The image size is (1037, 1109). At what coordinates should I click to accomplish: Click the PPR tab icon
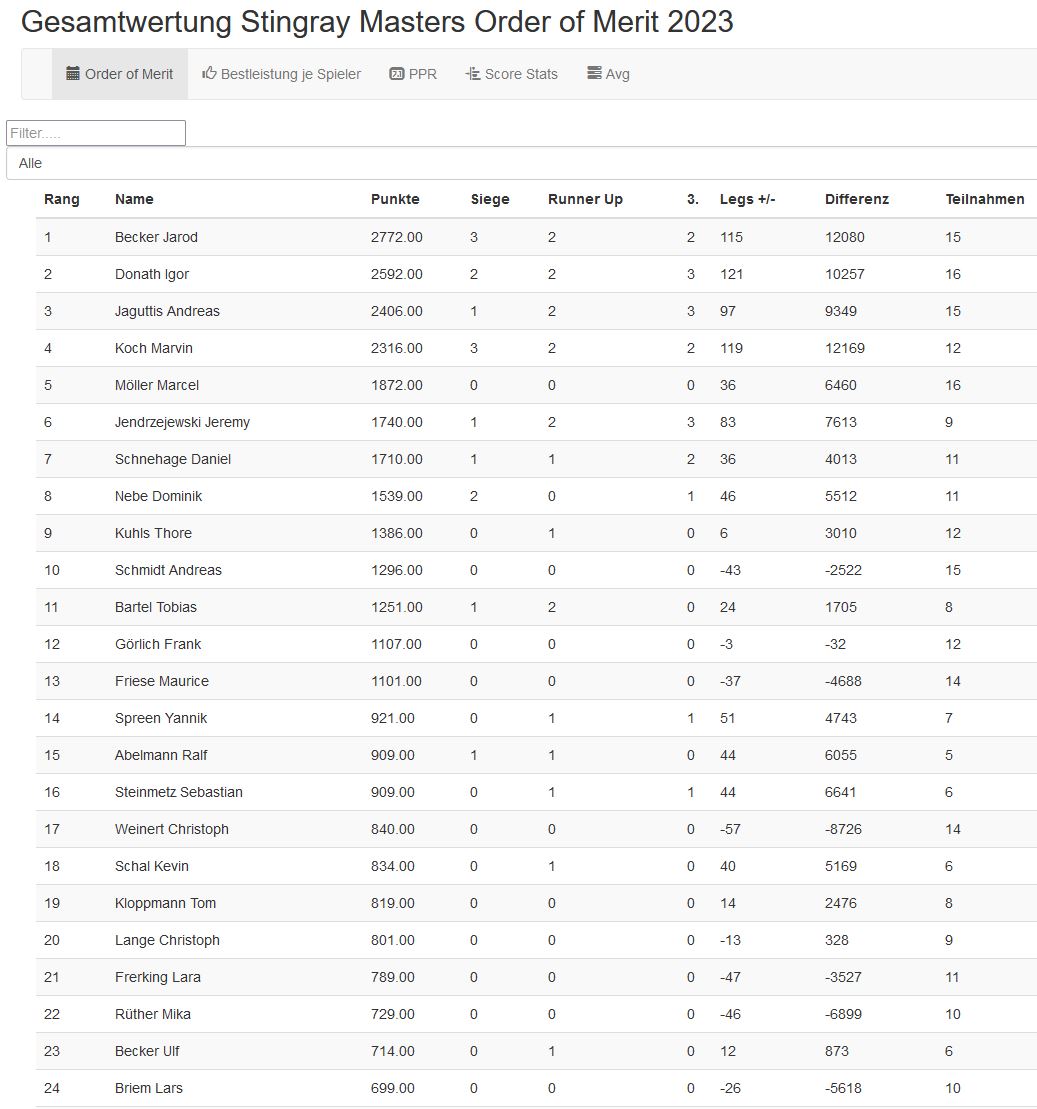[x=397, y=74]
